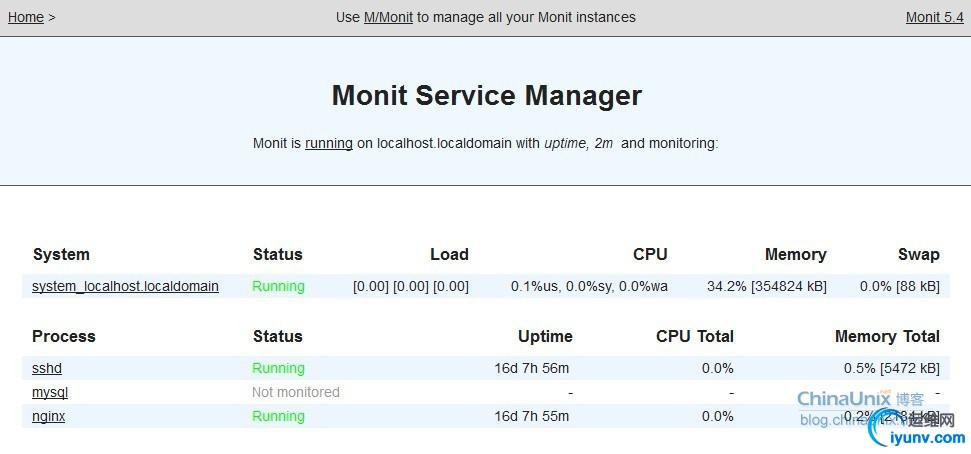Click the Home breadcrumb link
Image resolution: width=971 pixels, height=454 pixels.
[25, 17]
